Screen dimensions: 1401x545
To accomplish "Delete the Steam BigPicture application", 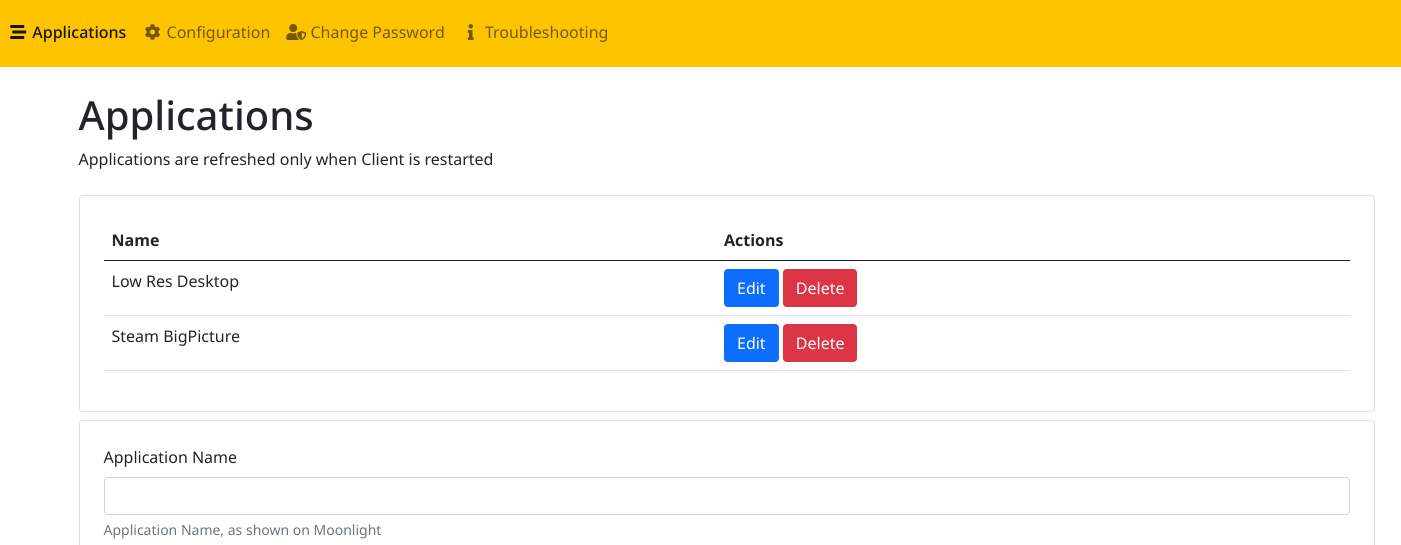I will pos(820,343).
